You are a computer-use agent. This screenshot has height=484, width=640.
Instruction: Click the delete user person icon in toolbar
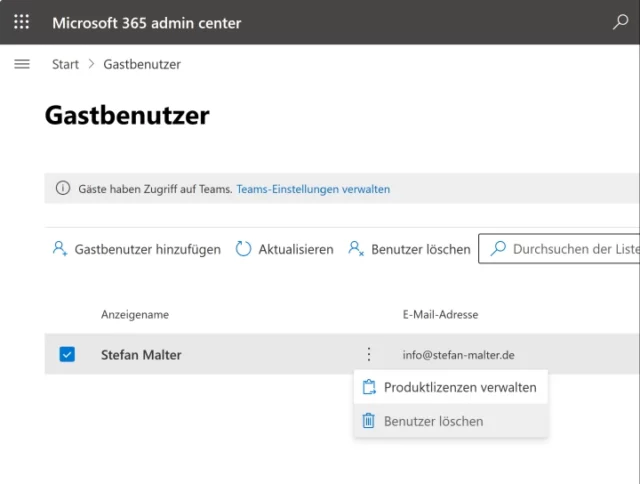pos(356,249)
